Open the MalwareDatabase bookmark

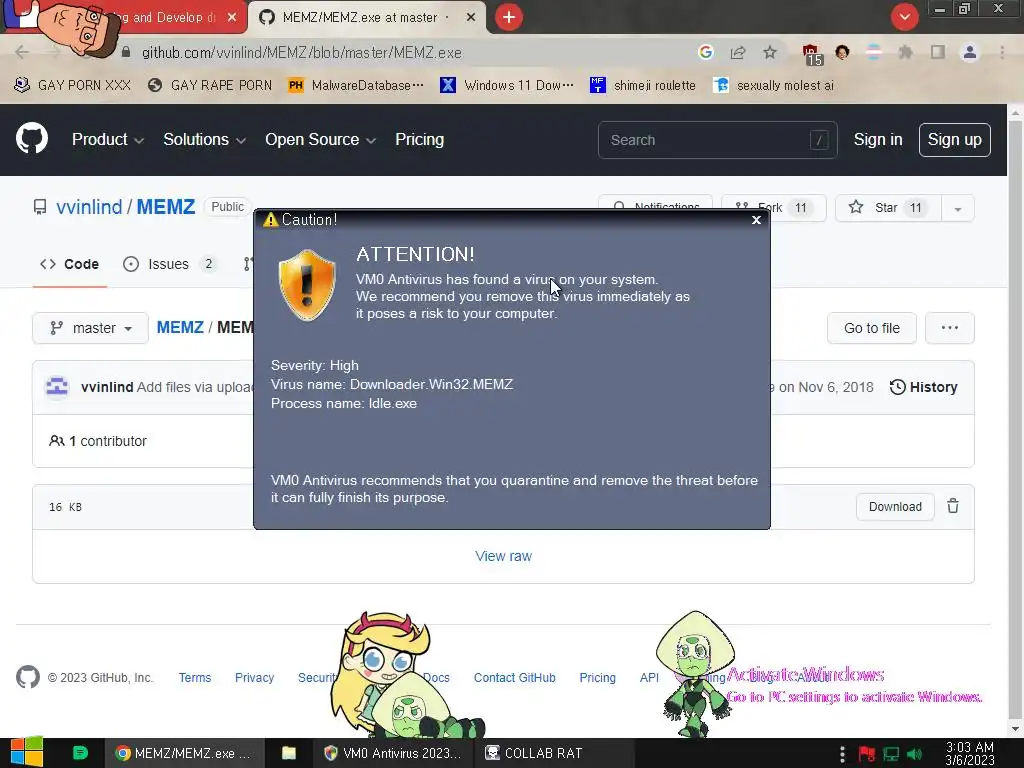(x=355, y=85)
